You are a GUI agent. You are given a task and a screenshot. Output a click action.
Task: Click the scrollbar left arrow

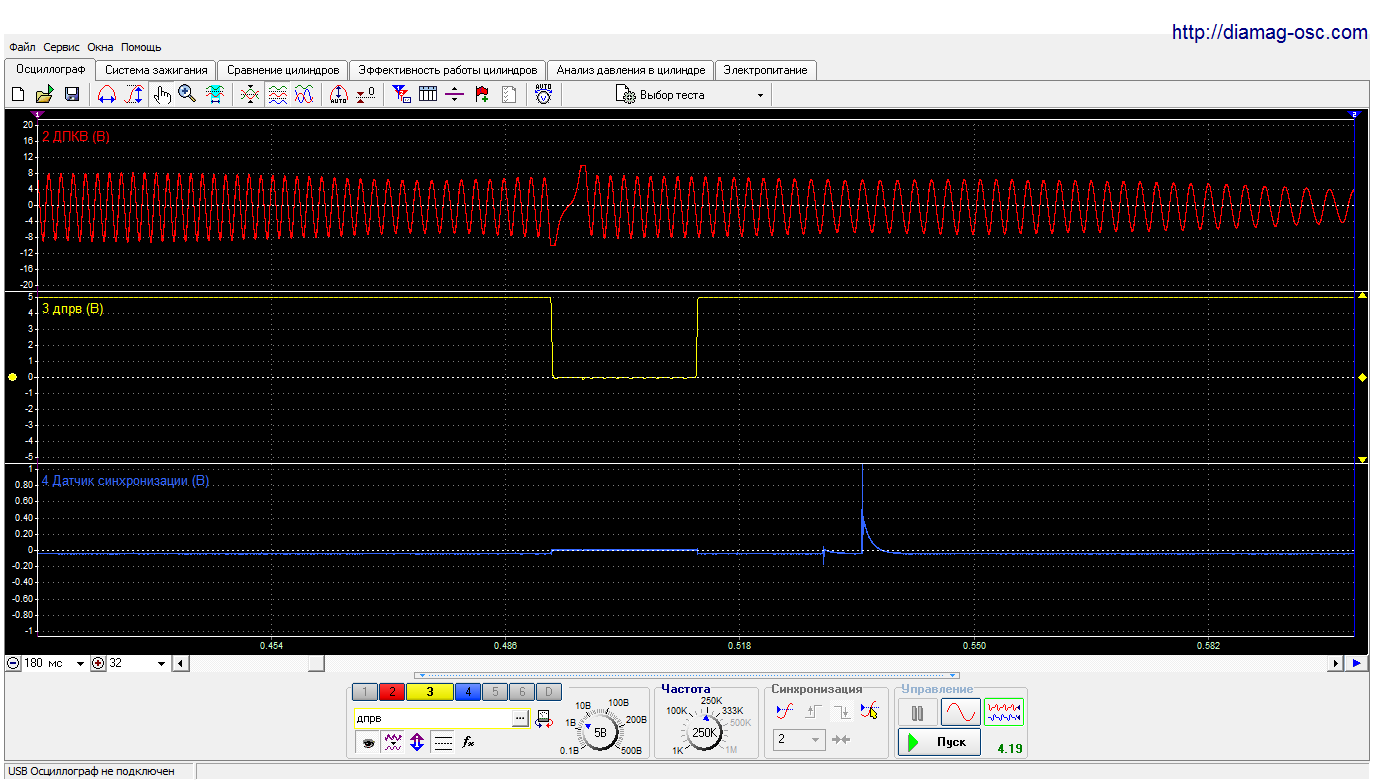(181, 664)
